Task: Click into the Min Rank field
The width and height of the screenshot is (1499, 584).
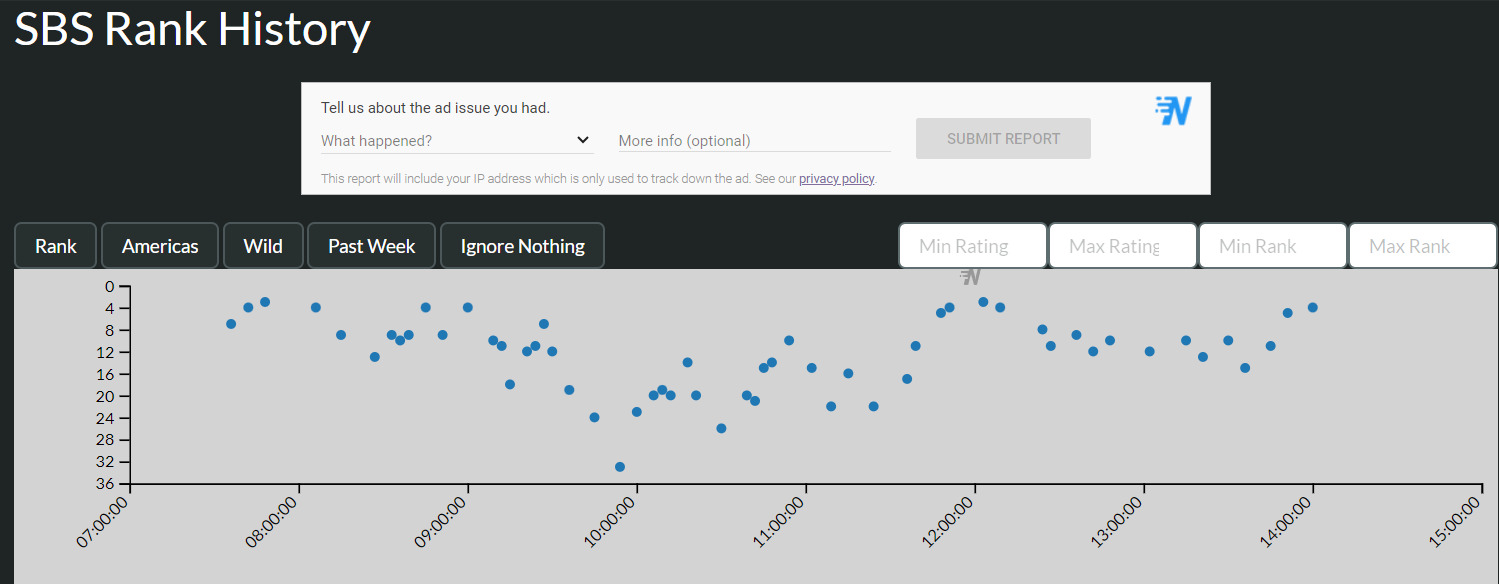Action: pos(1272,246)
